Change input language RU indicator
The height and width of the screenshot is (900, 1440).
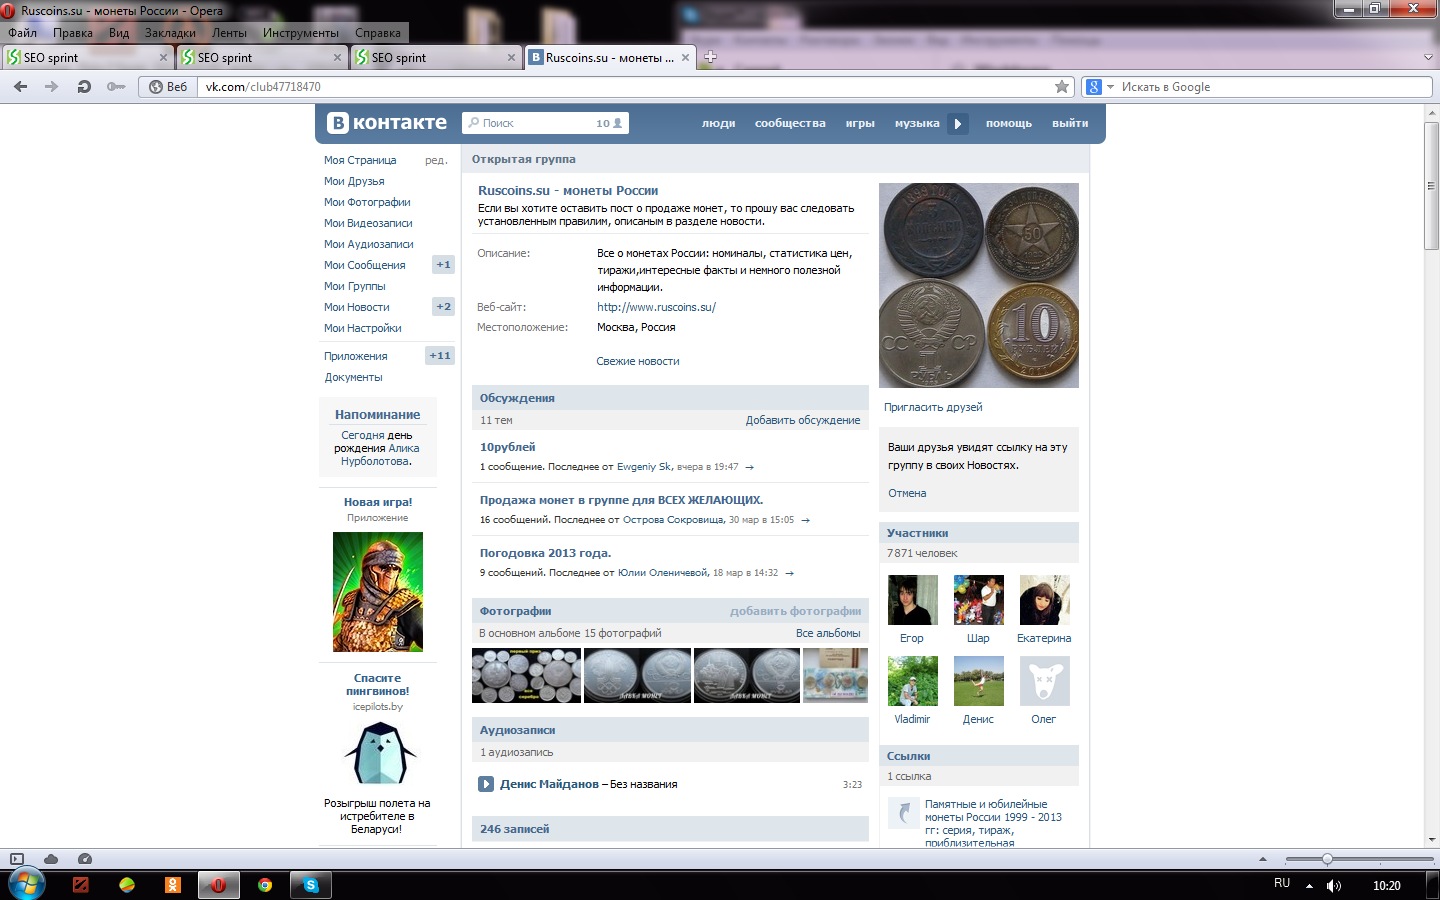coord(1282,884)
